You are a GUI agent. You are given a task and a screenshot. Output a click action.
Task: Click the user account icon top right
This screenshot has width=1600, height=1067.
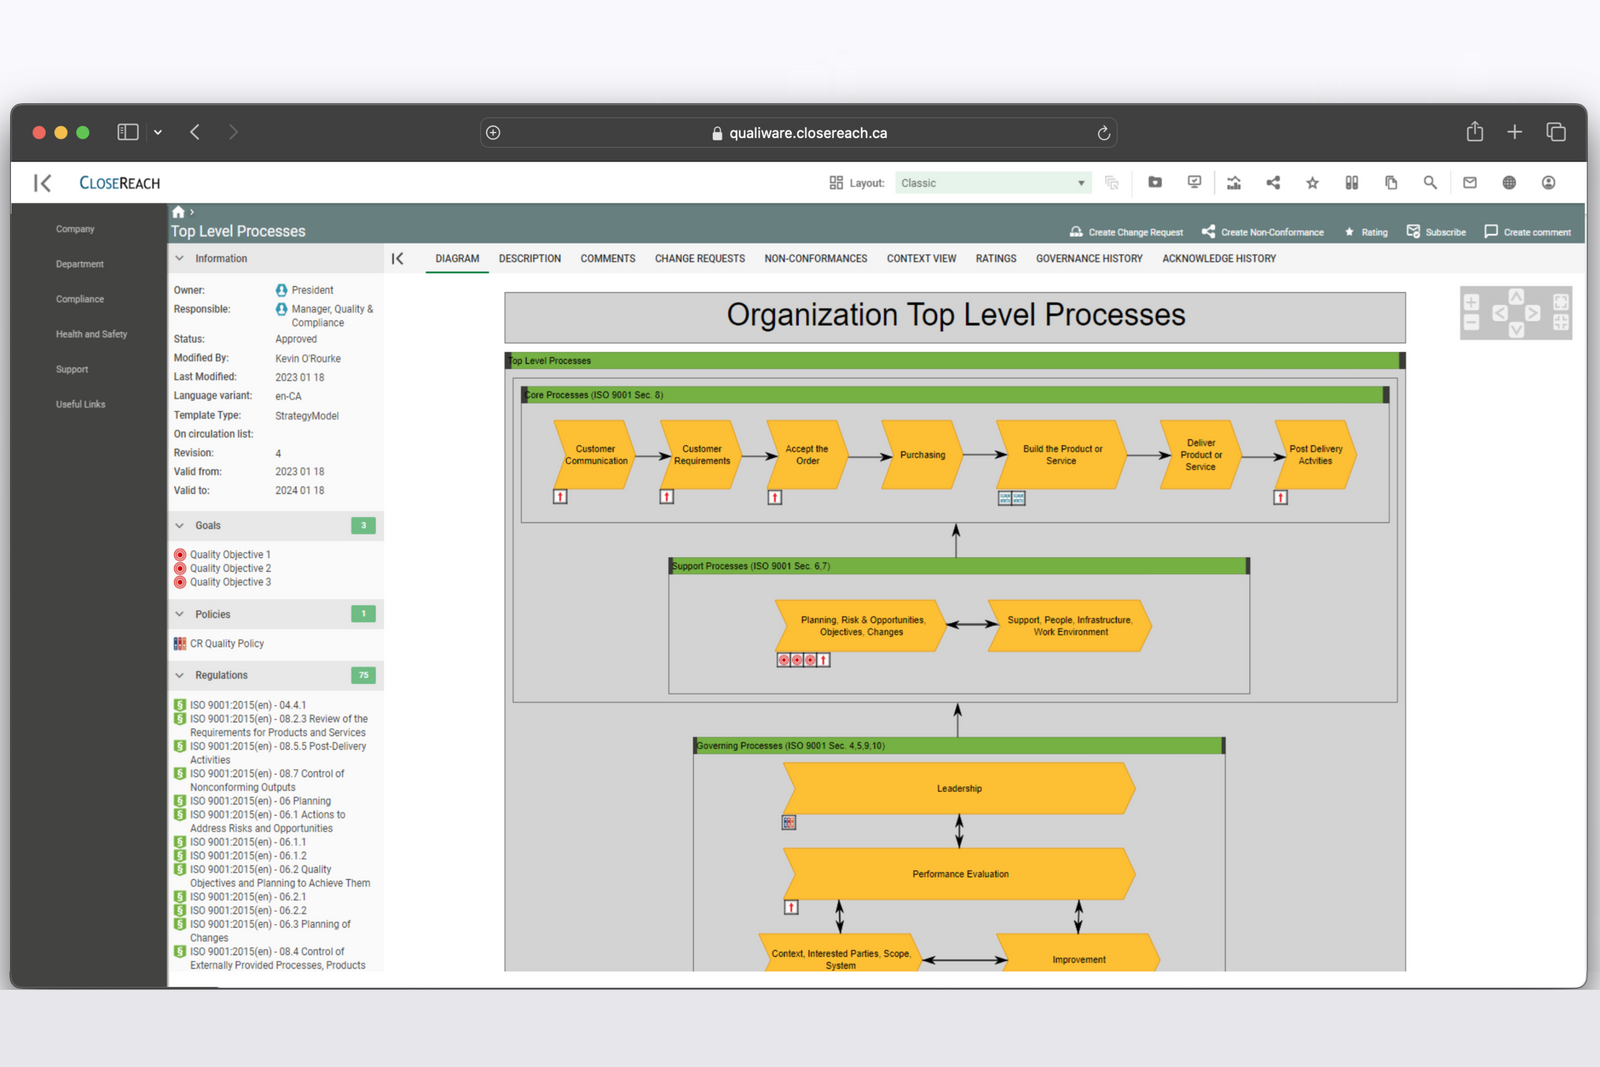(x=1547, y=182)
